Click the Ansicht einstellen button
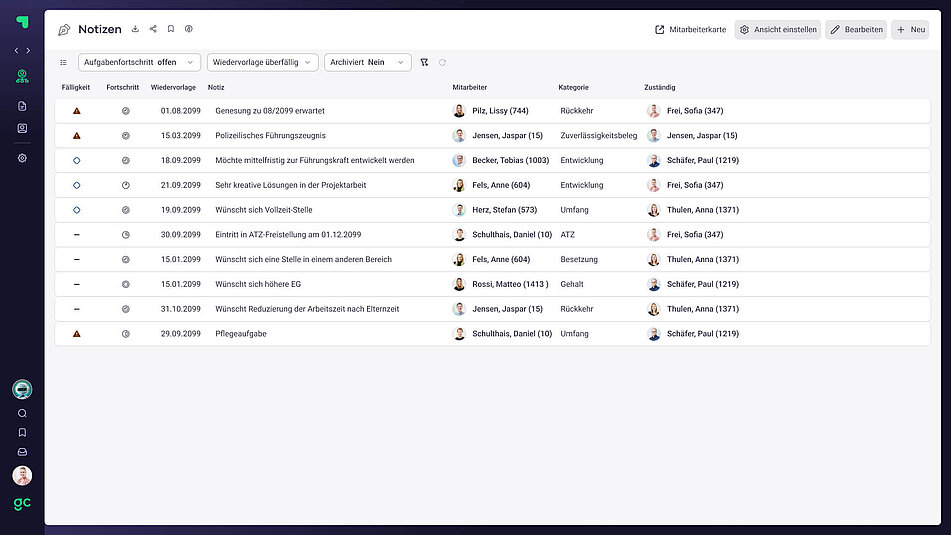The height and width of the screenshot is (535, 951). 778,30
